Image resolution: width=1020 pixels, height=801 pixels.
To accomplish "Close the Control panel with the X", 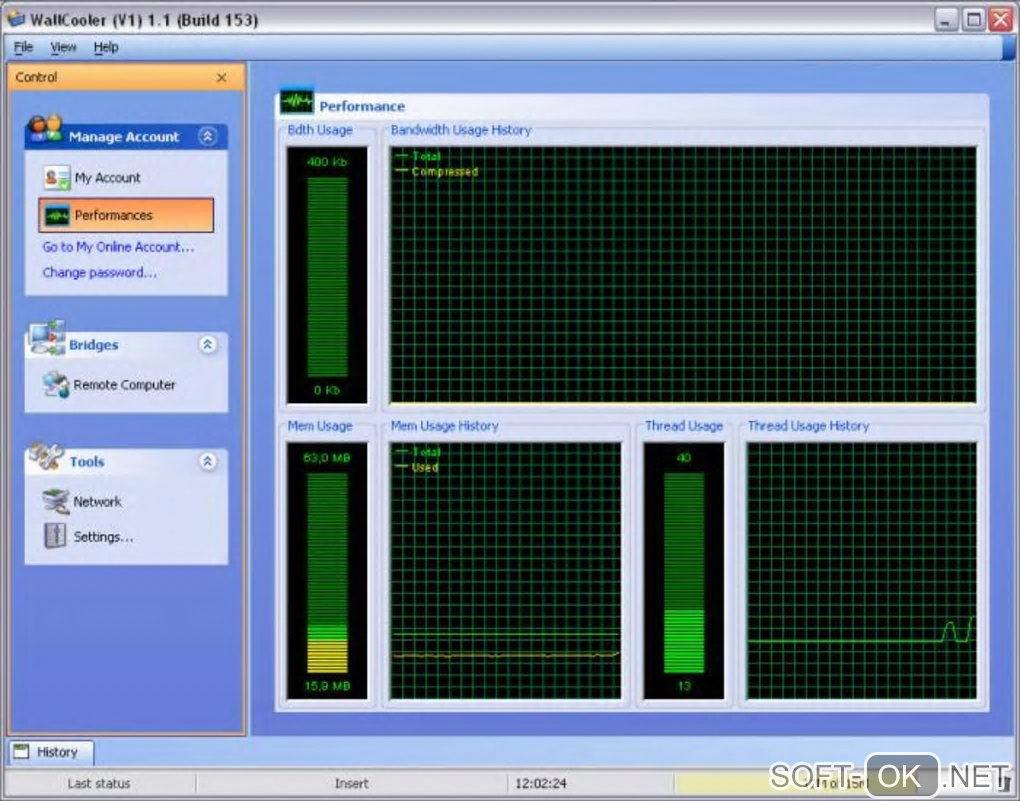I will [x=221, y=77].
